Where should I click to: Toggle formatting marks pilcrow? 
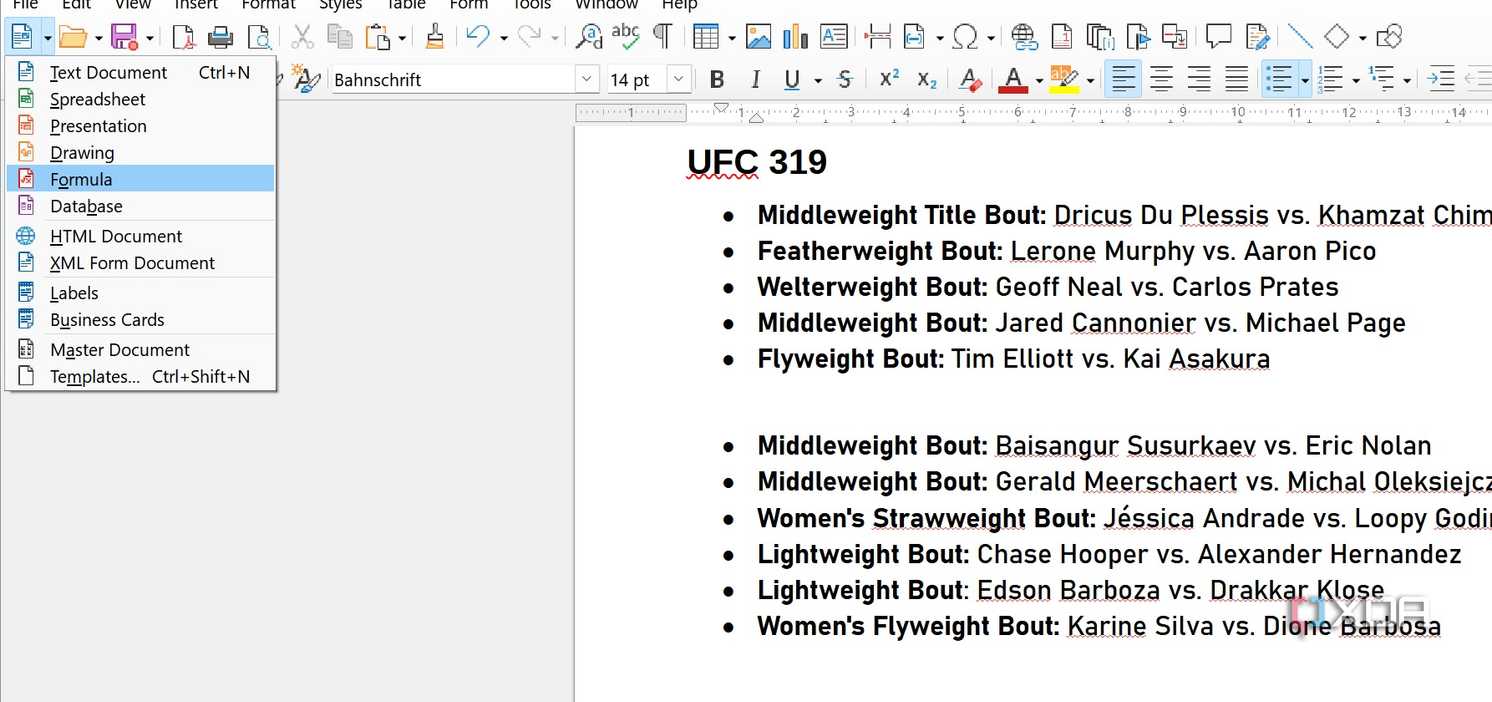coord(662,38)
